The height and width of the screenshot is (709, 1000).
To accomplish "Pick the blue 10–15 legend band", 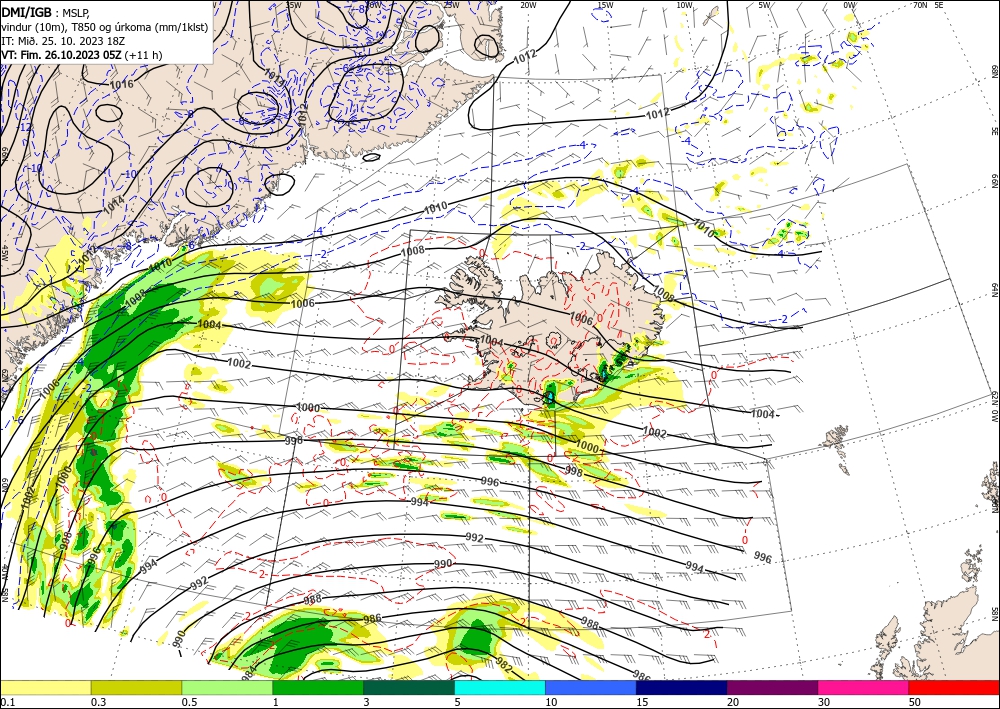I will coord(591,687).
